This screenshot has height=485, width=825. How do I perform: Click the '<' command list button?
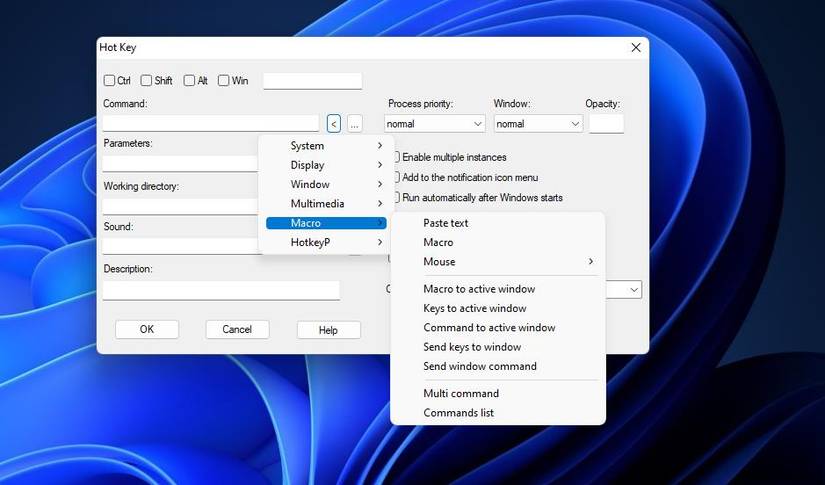pos(334,124)
